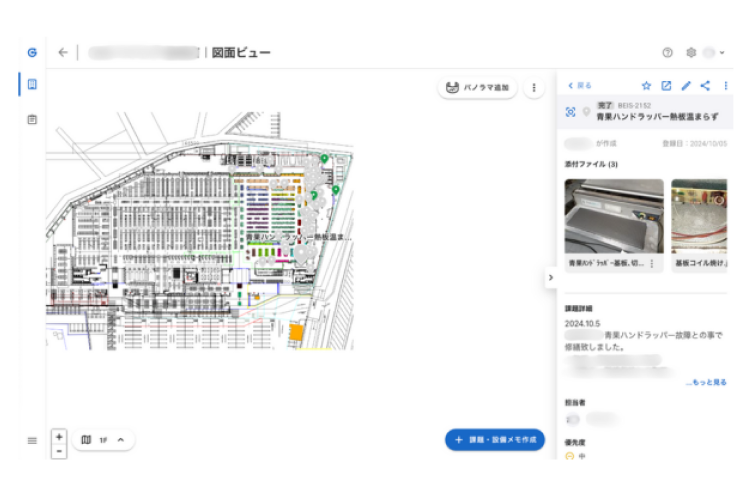Open the help question mark icon
This screenshot has width=750, height=498.
(667, 53)
